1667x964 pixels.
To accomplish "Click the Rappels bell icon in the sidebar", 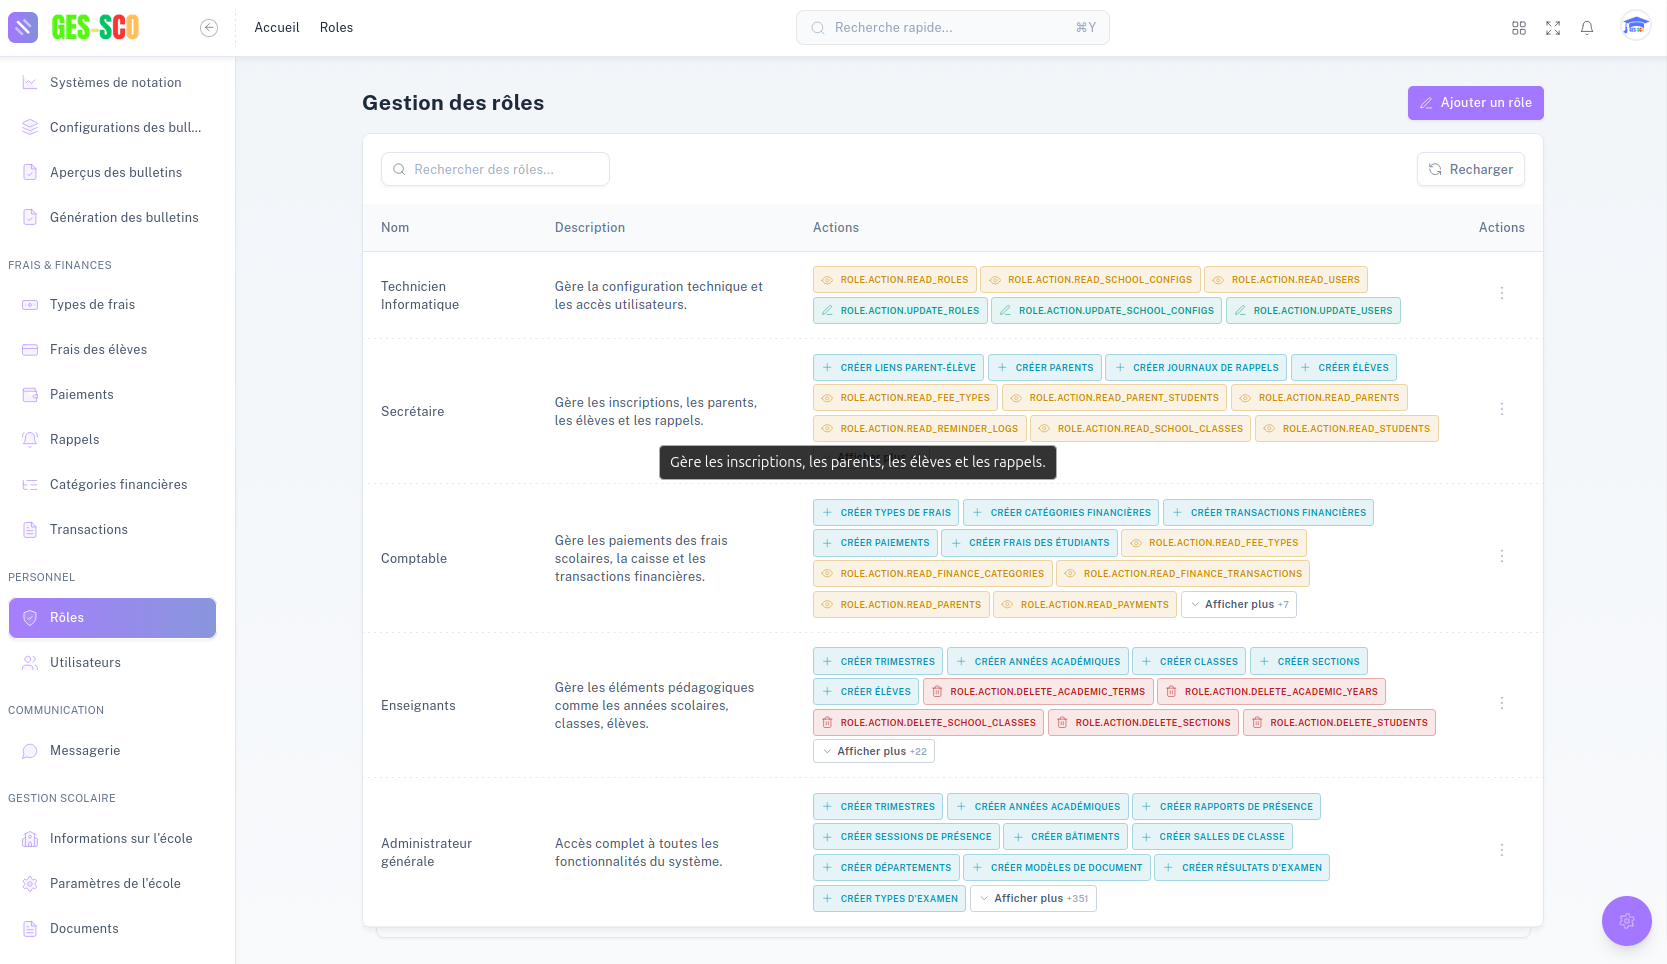I will point(30,439).
